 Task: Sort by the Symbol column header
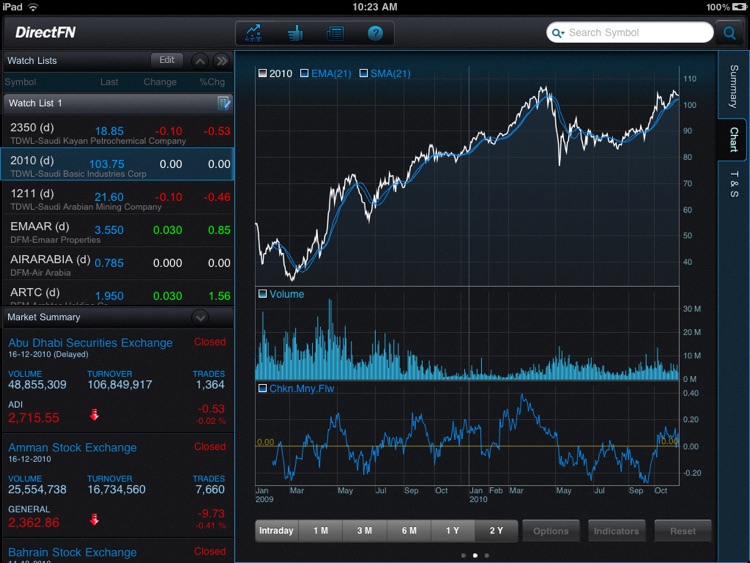pos(21,82)
